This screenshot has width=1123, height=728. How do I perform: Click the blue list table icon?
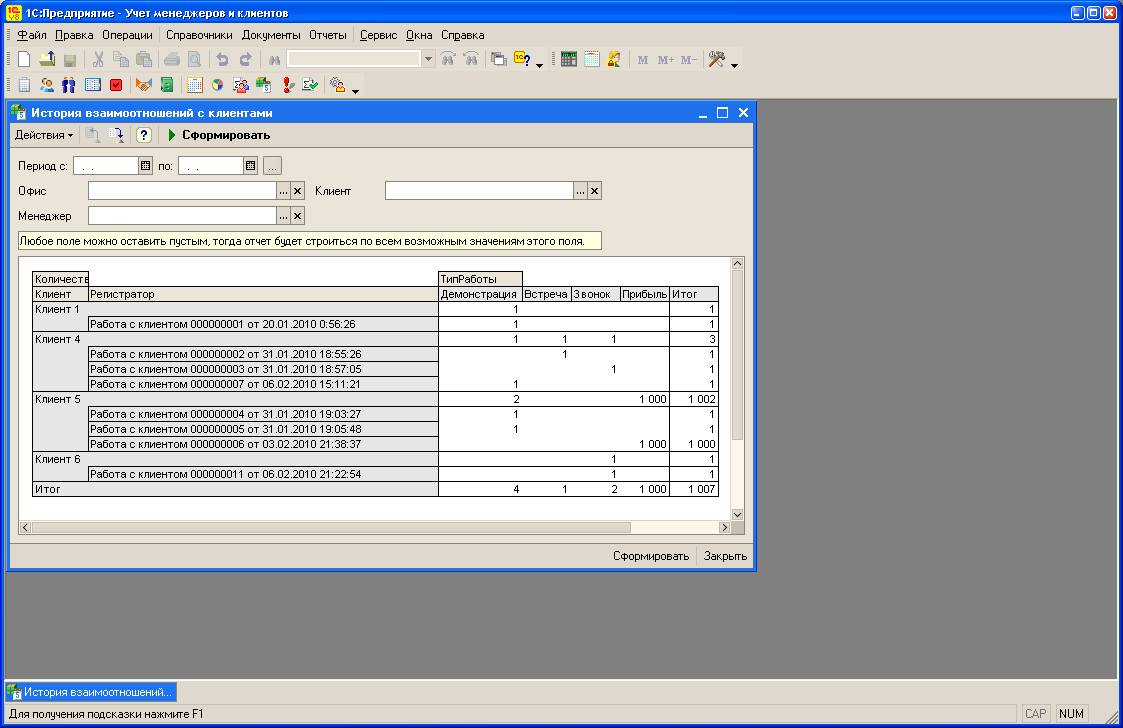click(93, 85)
